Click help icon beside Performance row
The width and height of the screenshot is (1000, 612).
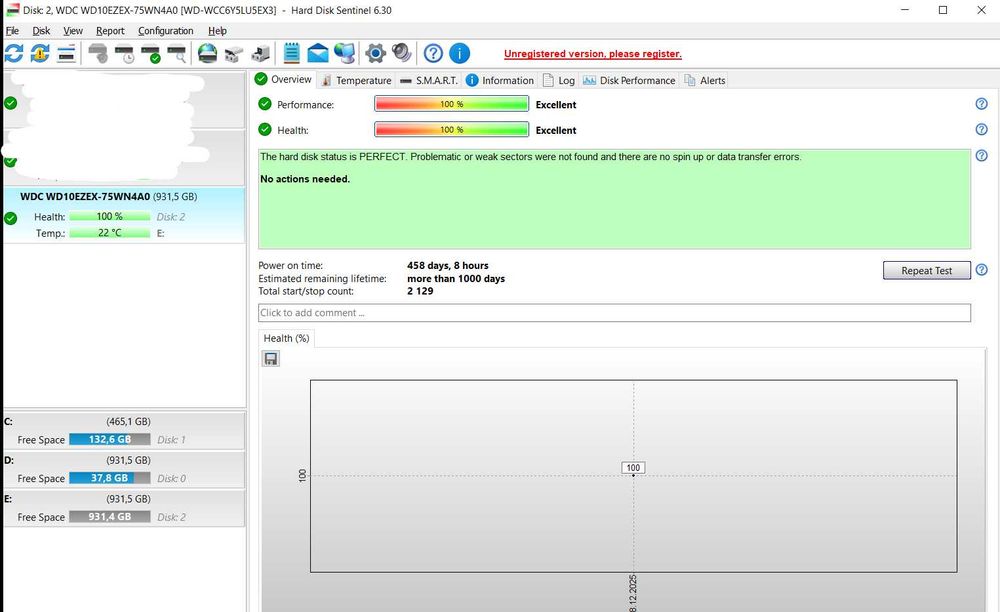pos(982,104)
